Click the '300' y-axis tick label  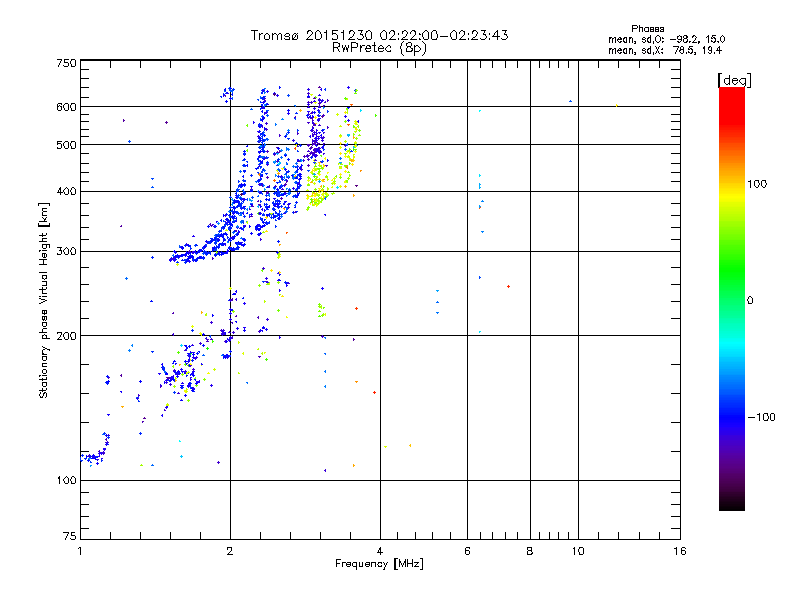point(67,252)
